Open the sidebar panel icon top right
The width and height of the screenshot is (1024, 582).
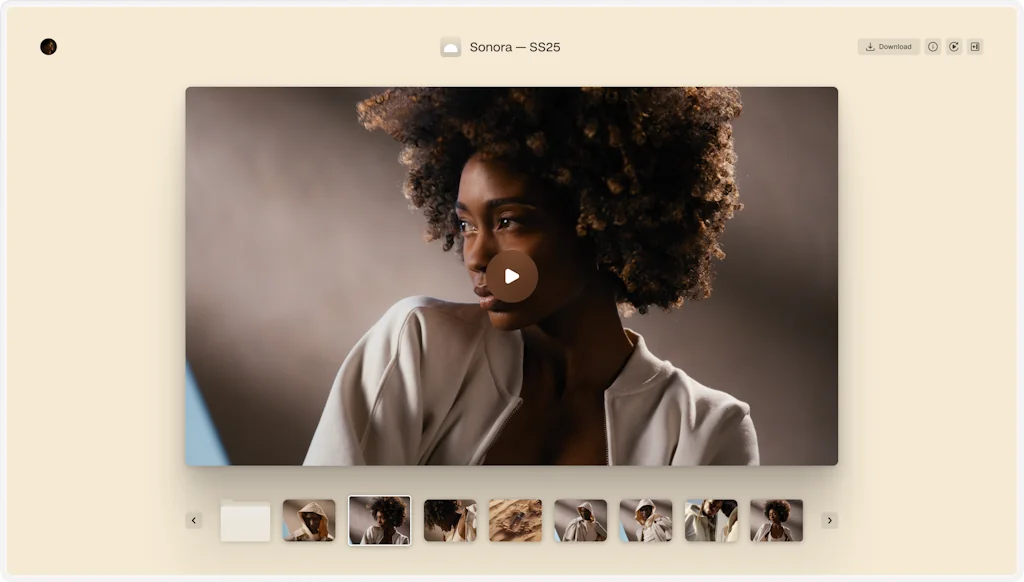click(975, 46)
